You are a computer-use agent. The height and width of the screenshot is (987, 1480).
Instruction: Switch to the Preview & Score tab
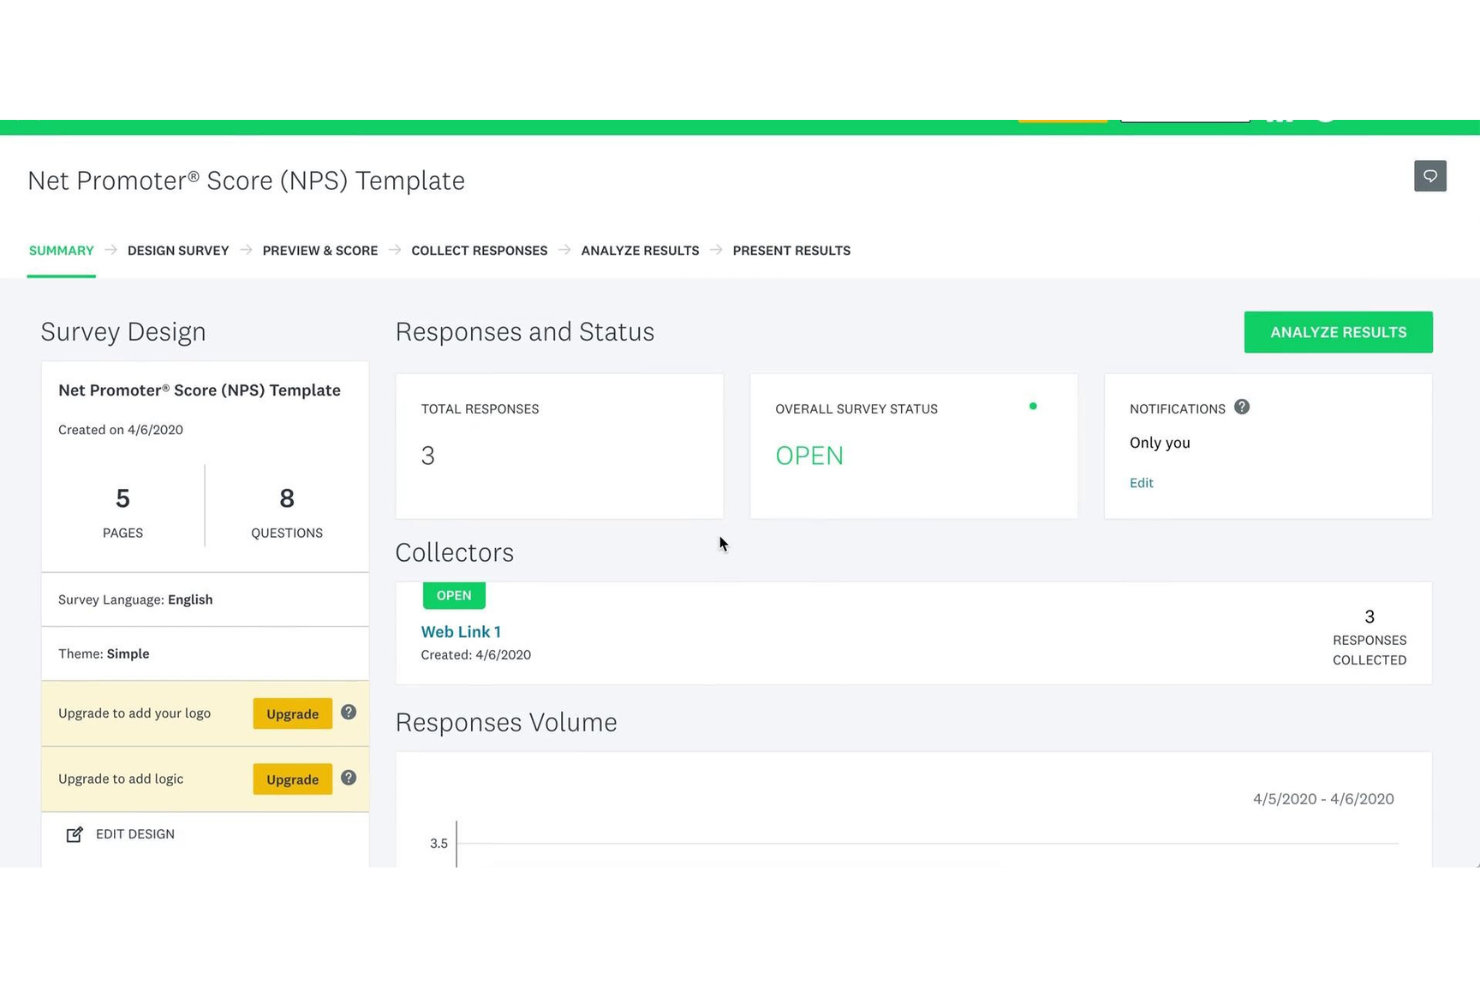point(320,250)
